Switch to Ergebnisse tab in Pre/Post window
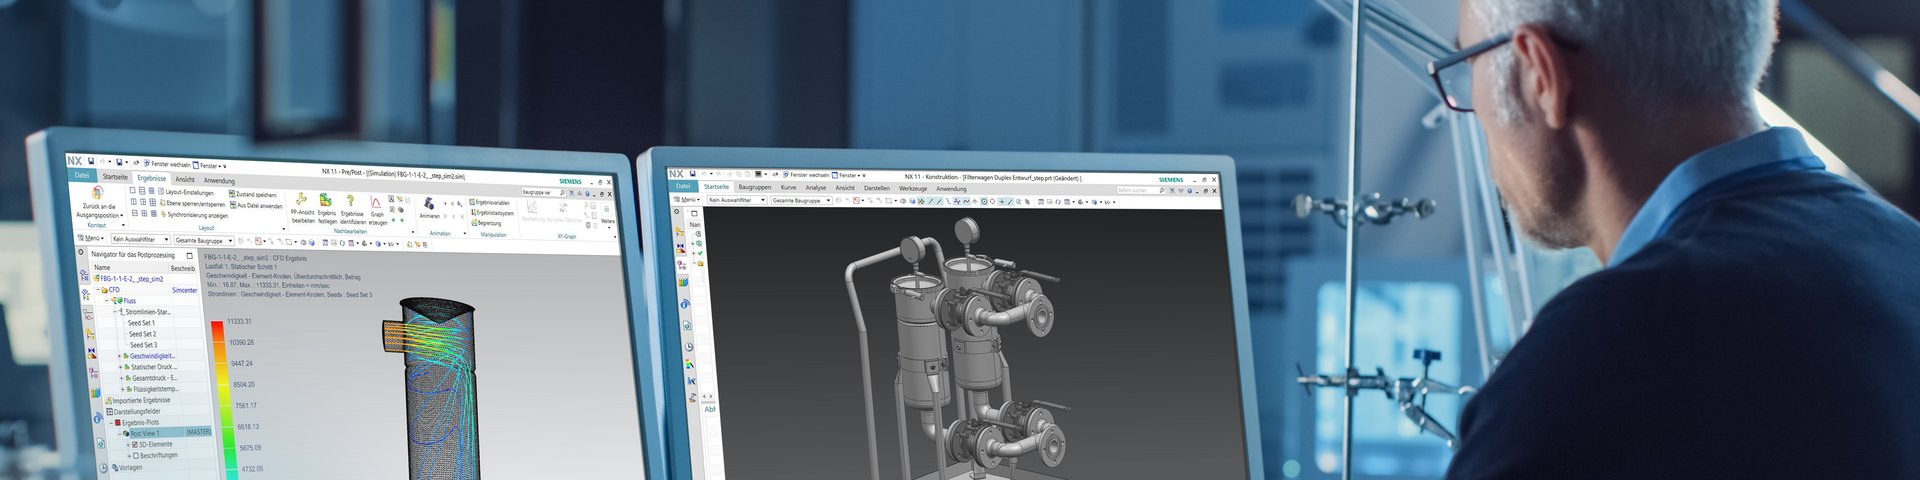 [x=152, y=178]
